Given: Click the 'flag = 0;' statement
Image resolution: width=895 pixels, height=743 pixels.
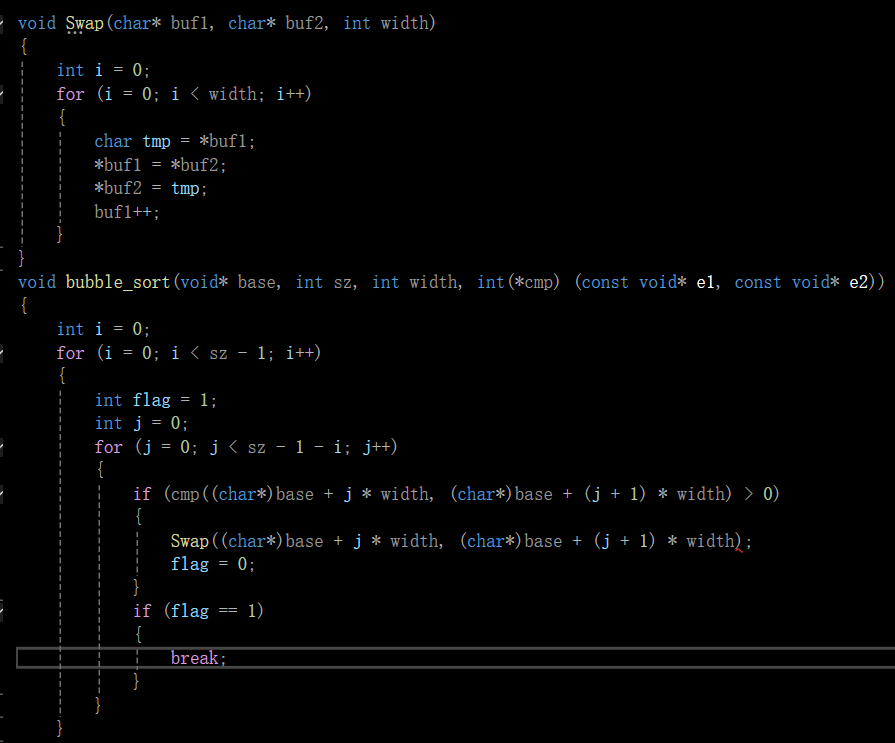Looking at the screenshot, I should [212, 564].
